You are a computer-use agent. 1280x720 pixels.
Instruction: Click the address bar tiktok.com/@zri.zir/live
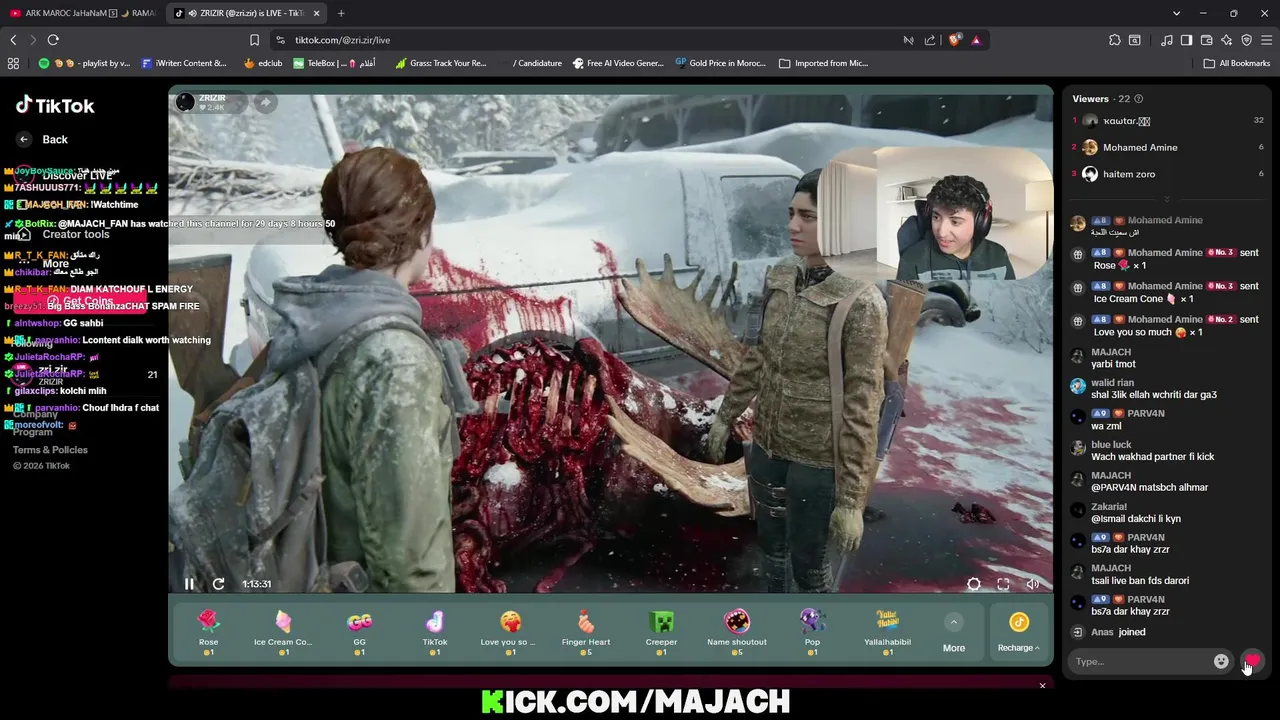343,40
